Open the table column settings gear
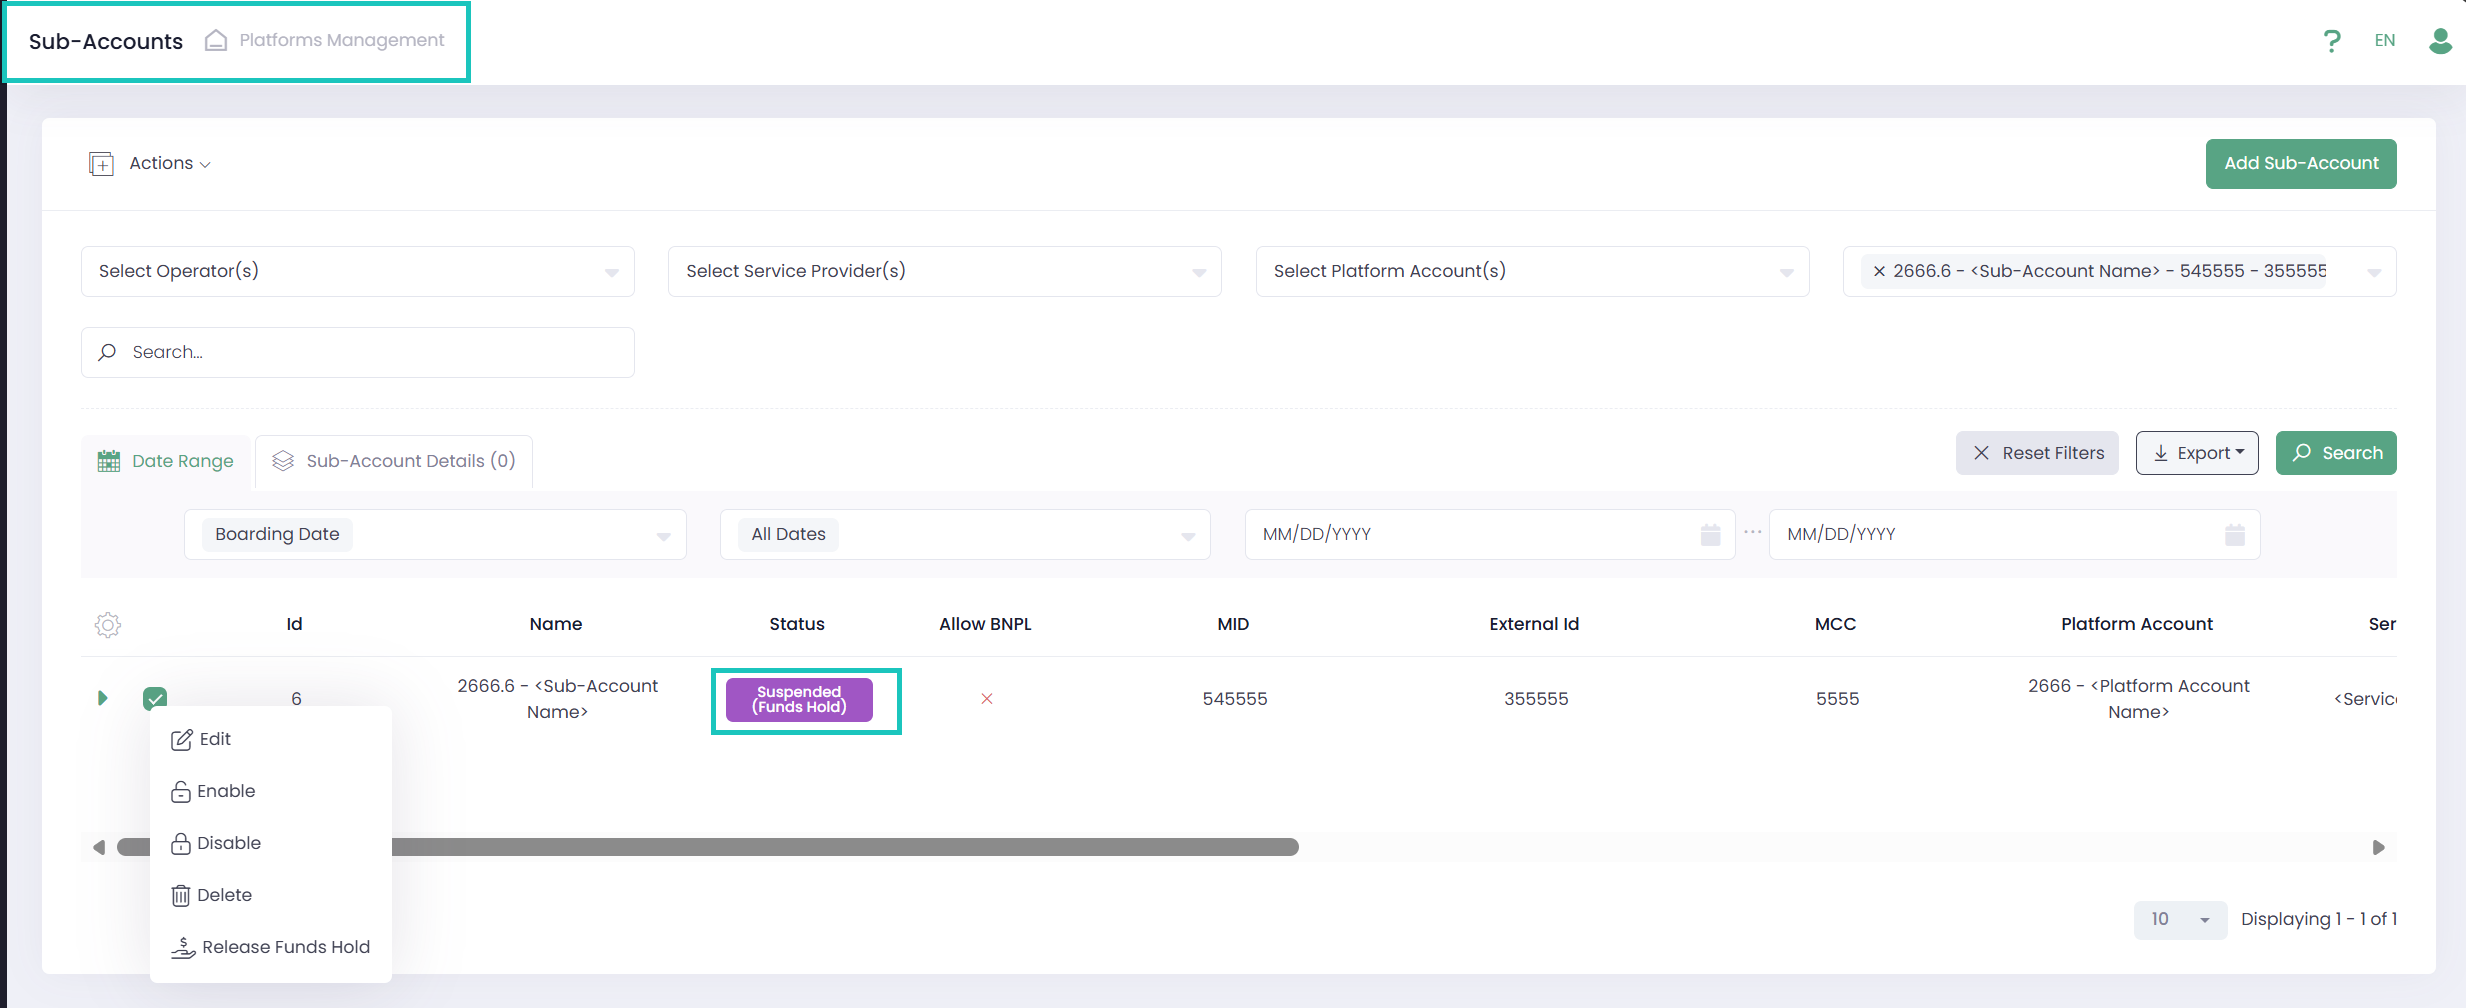 [108, 625]
